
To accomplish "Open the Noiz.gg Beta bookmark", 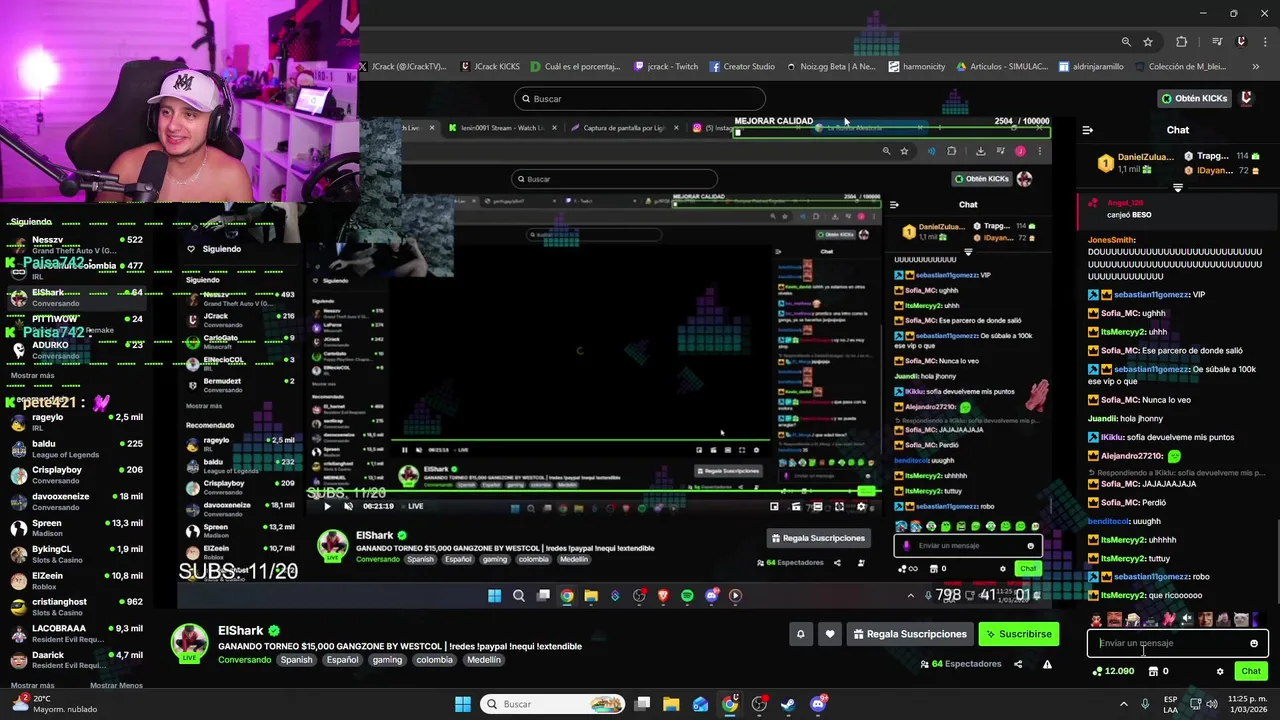I will [x=830, y=67].
